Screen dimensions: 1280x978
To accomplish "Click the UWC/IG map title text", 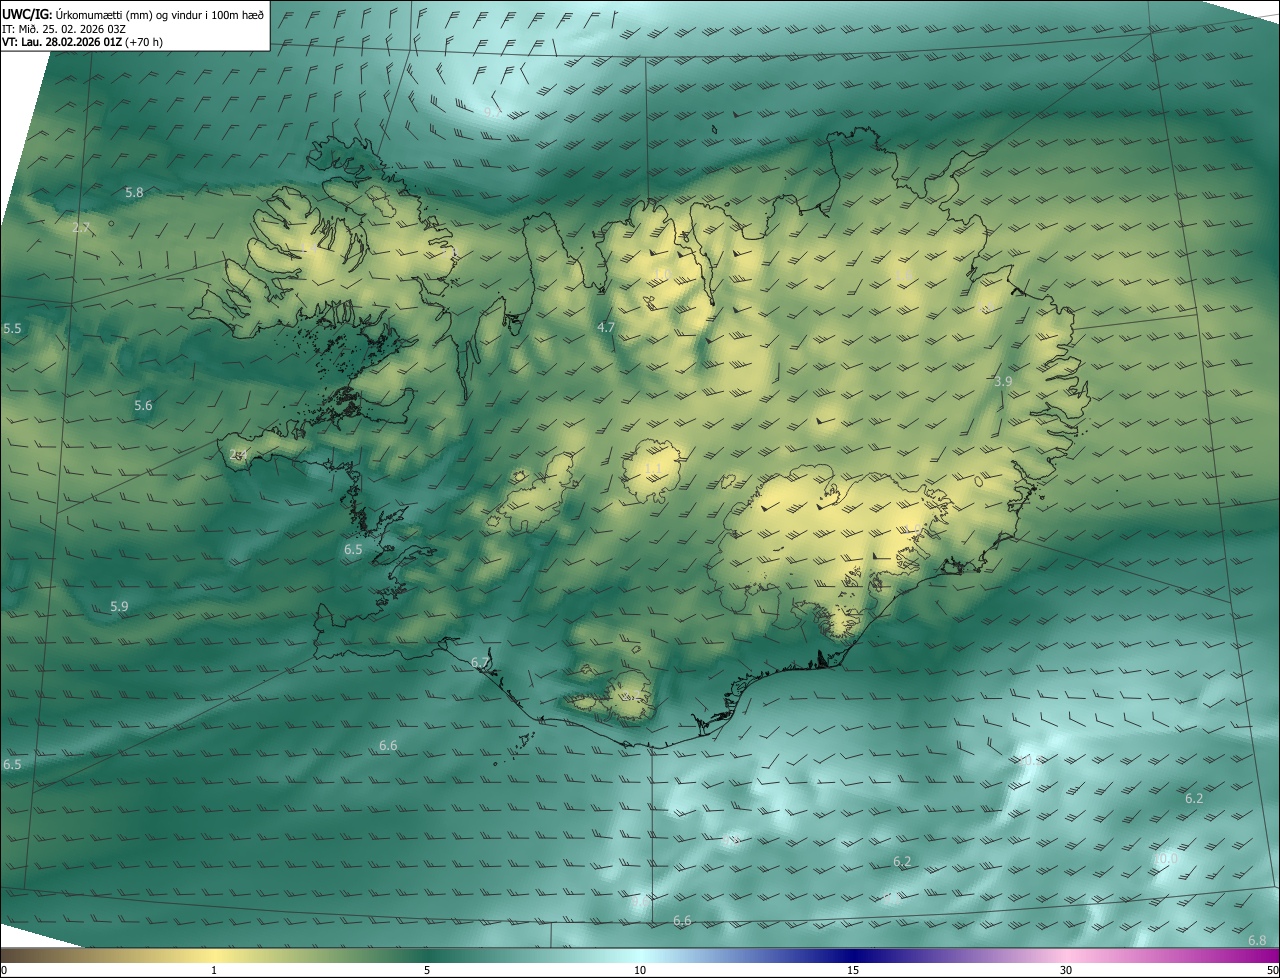I will (27, 14).
